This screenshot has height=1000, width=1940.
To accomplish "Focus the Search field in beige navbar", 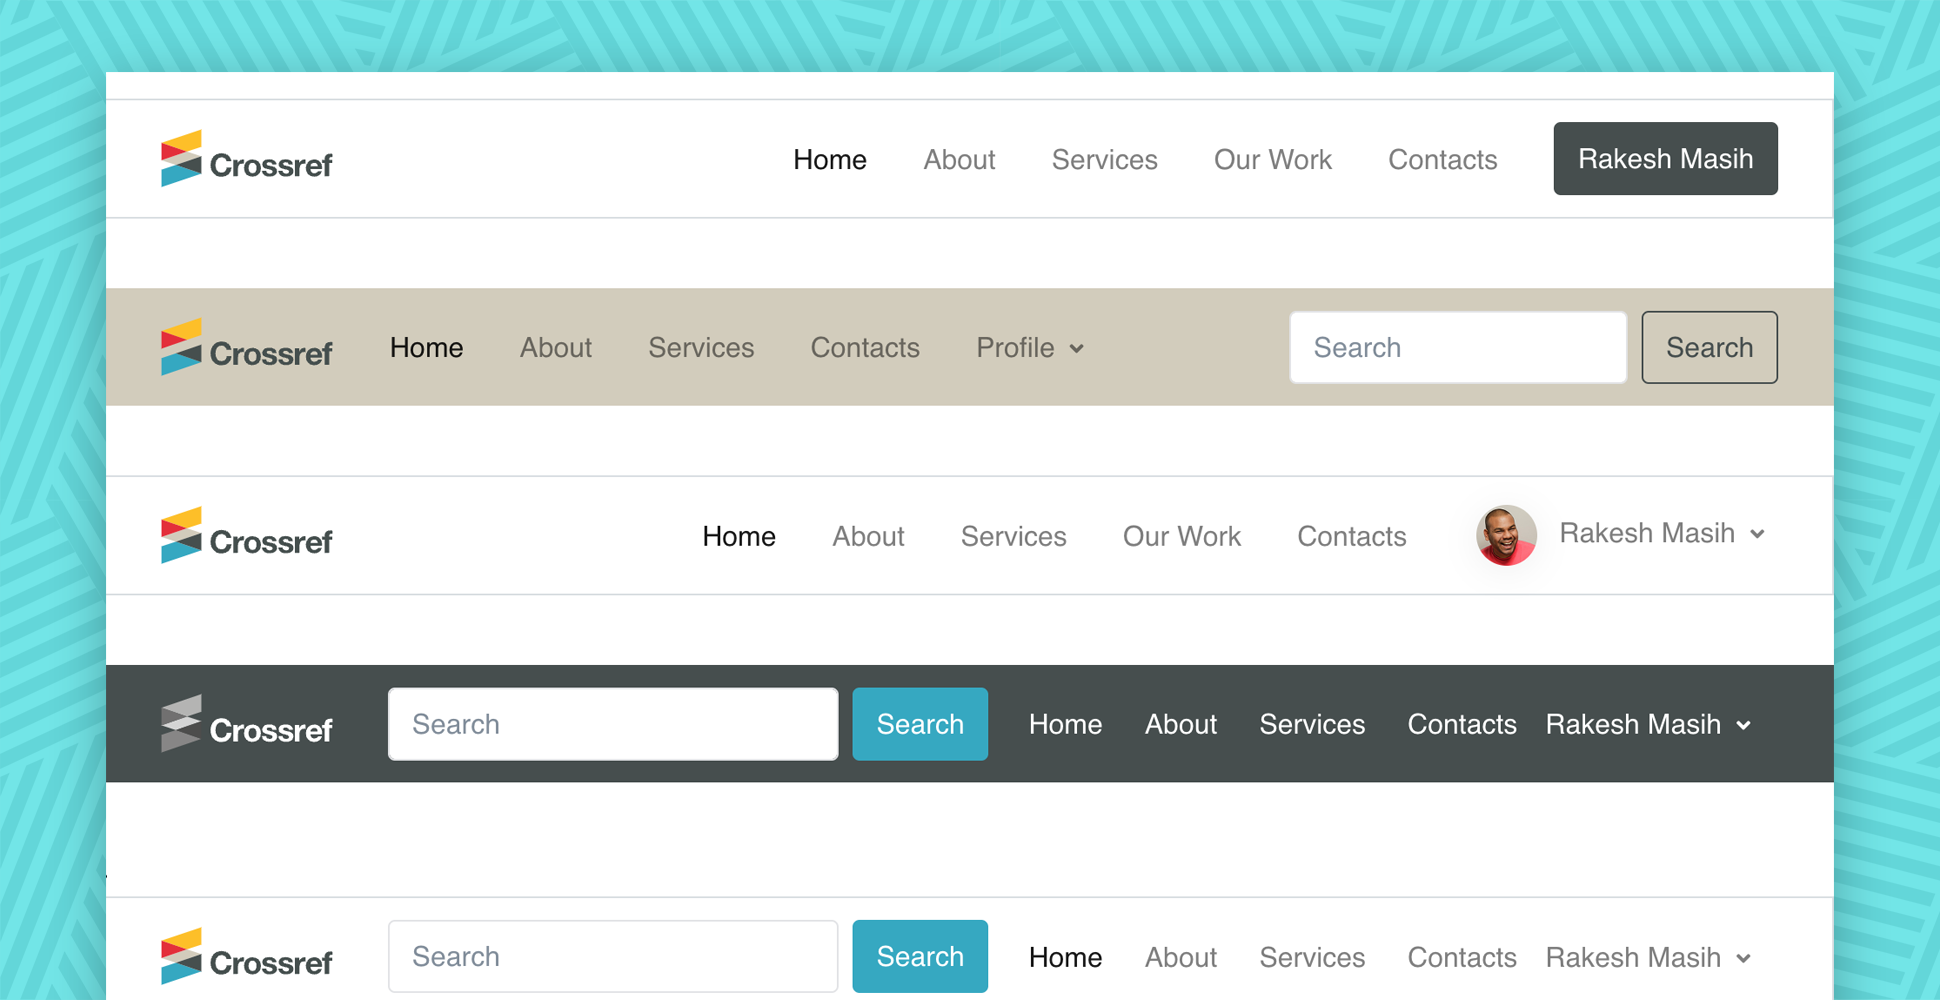I will (1457, 348).
